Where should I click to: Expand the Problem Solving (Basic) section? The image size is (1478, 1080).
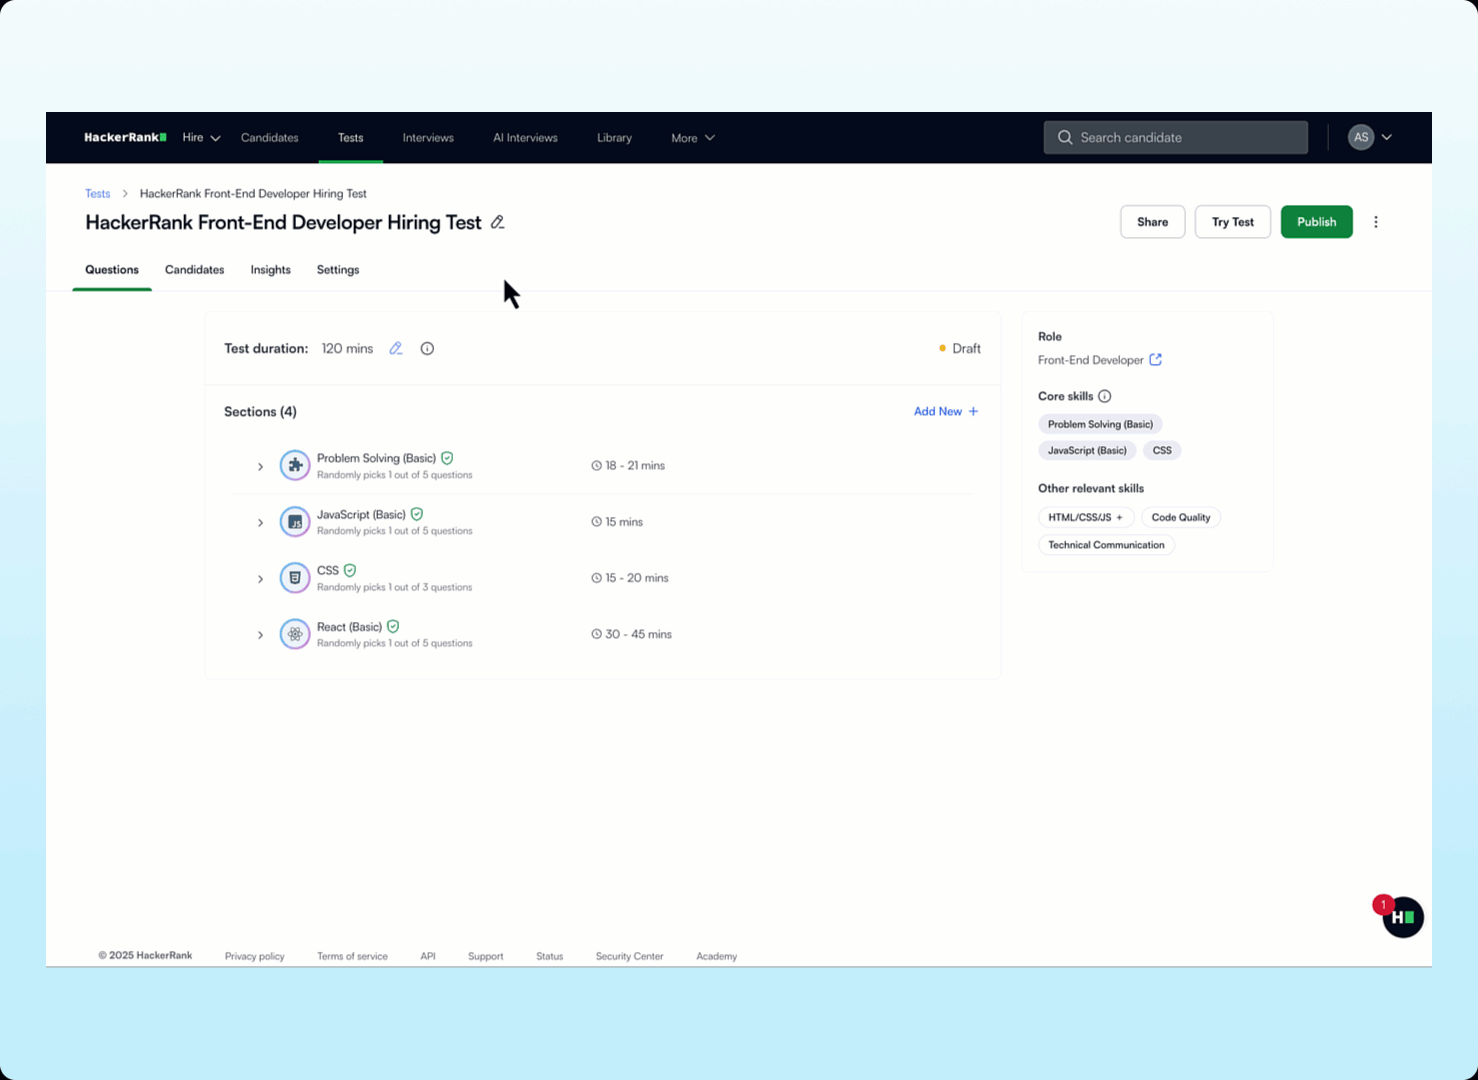coord(260,466)
